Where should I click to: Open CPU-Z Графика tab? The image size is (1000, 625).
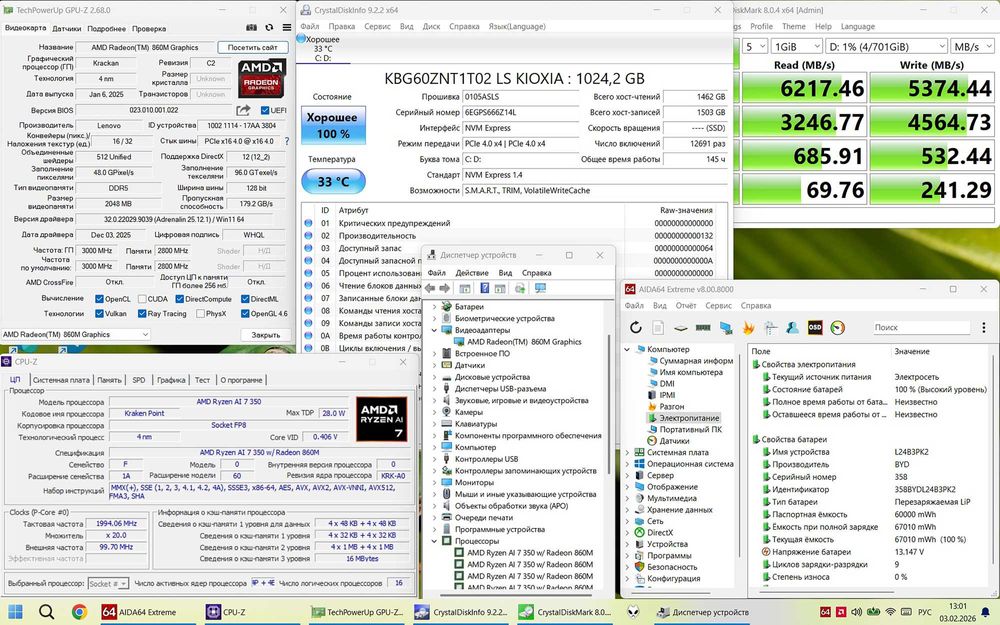[x=171, y=379]
